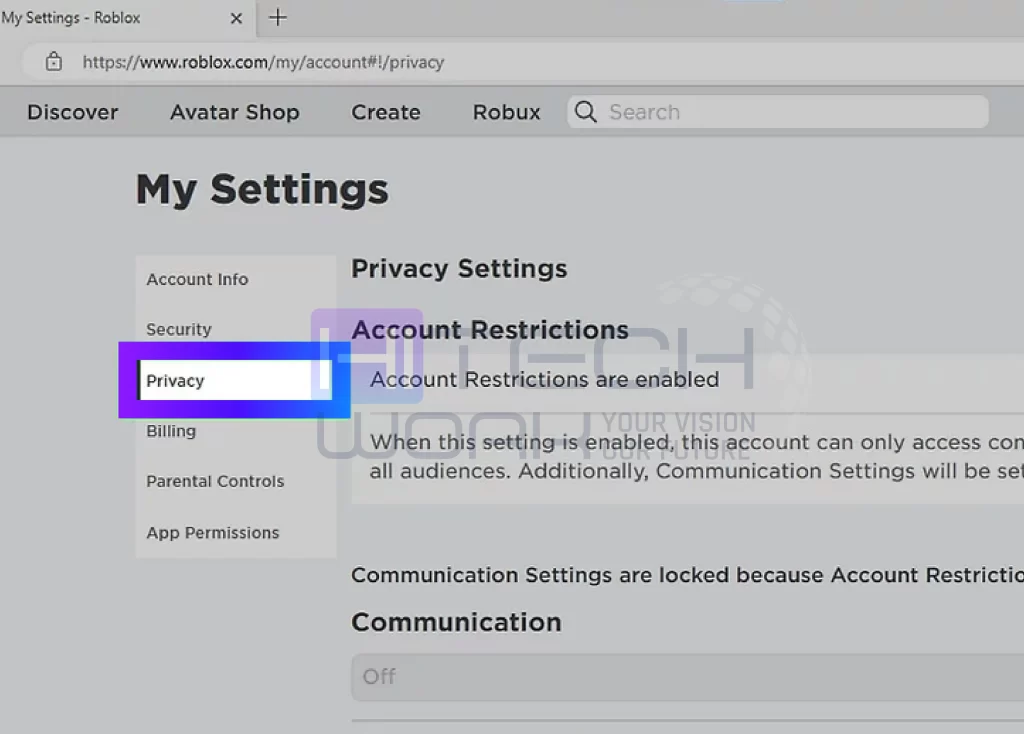Image resolution: width=1024 pixels, height=734 pixels.
Task: Open App Permissions settings
Action: click(212, 533)
